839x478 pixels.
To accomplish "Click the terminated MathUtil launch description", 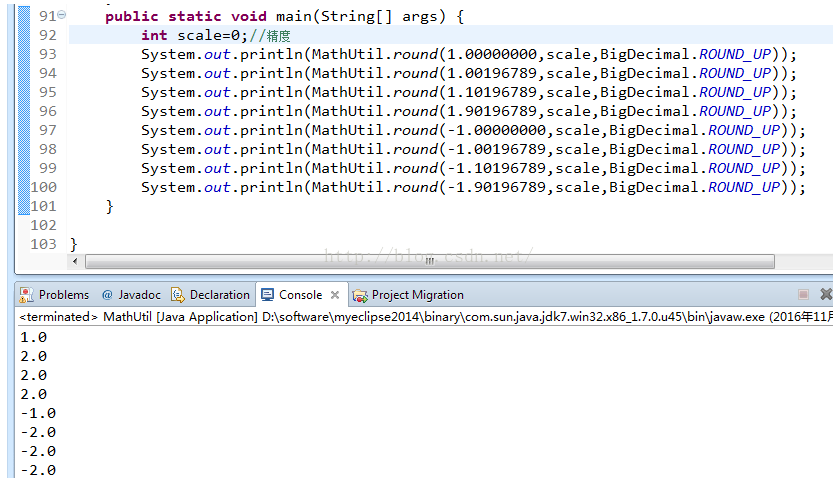I will (x=425, y=317).
